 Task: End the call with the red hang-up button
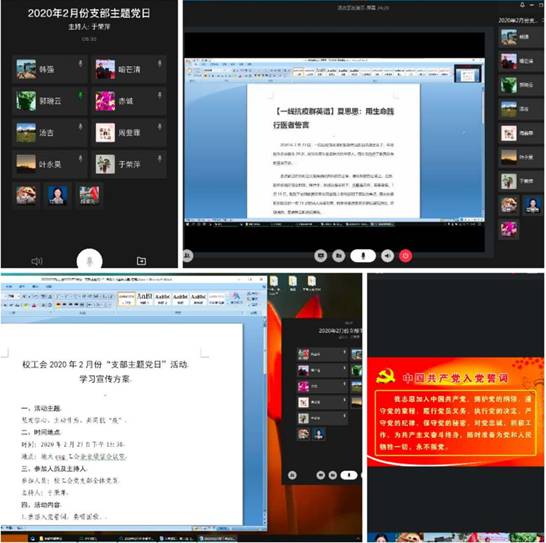coord(406,256)
